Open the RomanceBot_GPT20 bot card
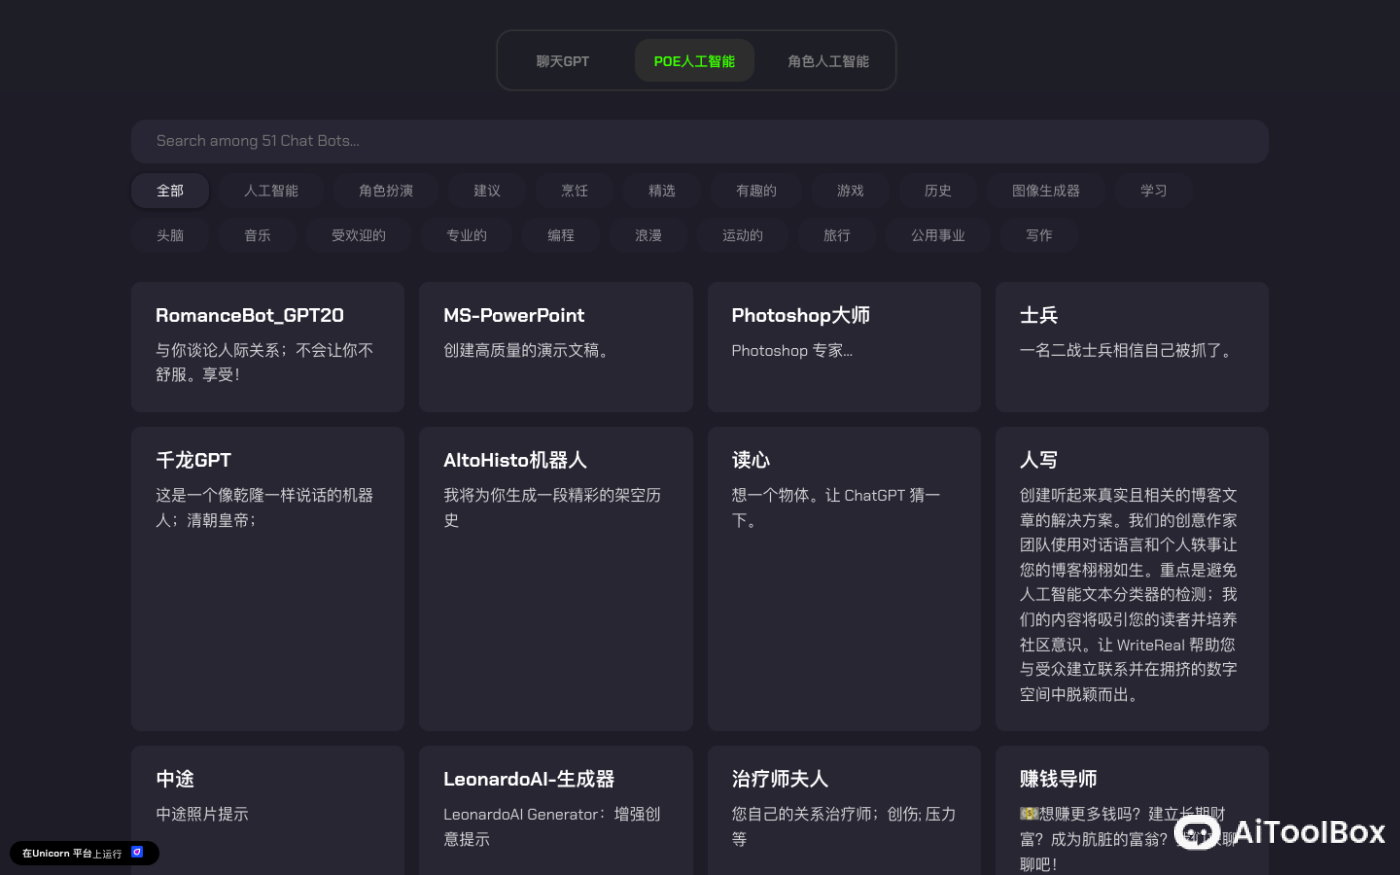Image resolution: width=1400 pixels, height=875 pixels. click(267, 346)
